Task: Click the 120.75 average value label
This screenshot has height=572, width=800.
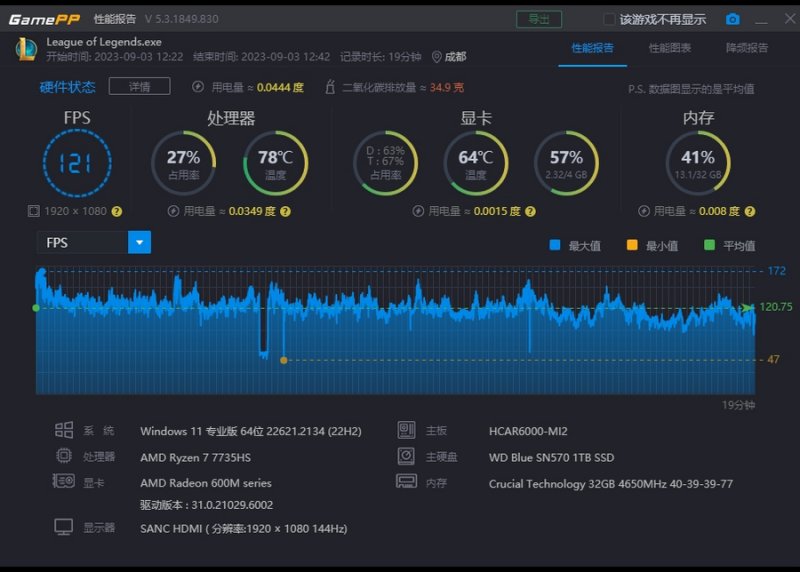Action: pos(776,307)
